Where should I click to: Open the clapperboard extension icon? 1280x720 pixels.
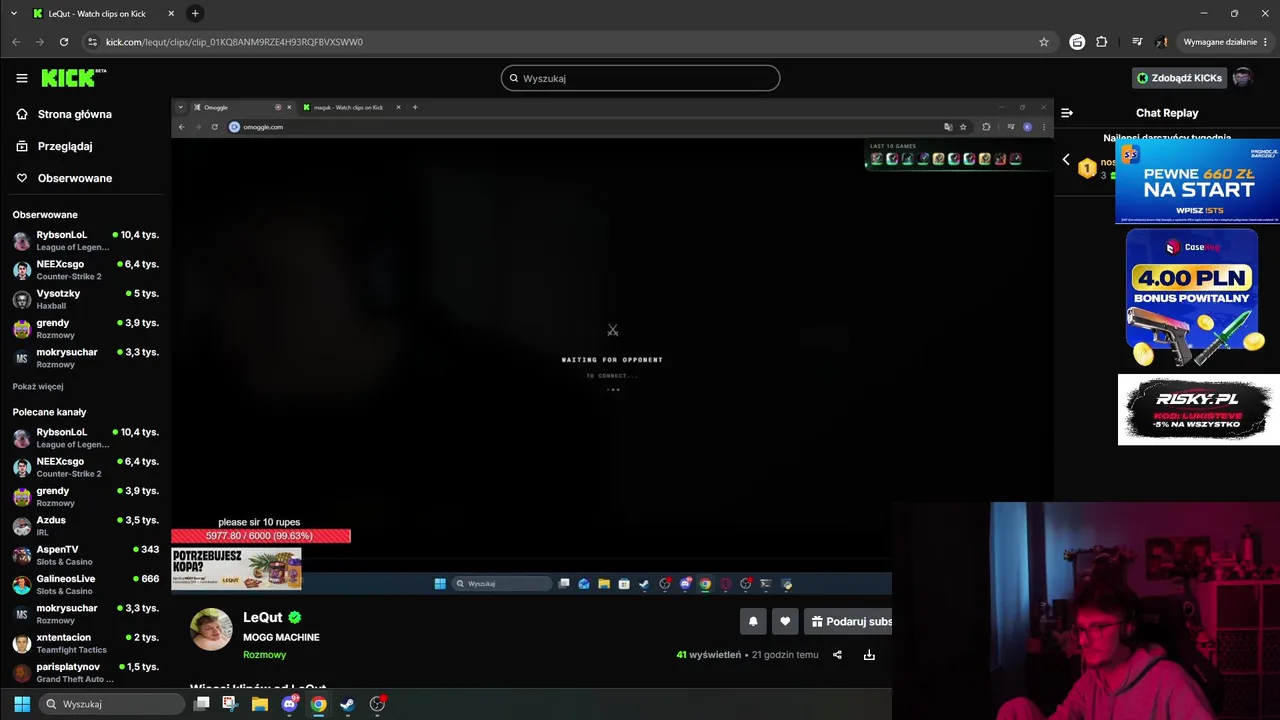[1077, 42]
